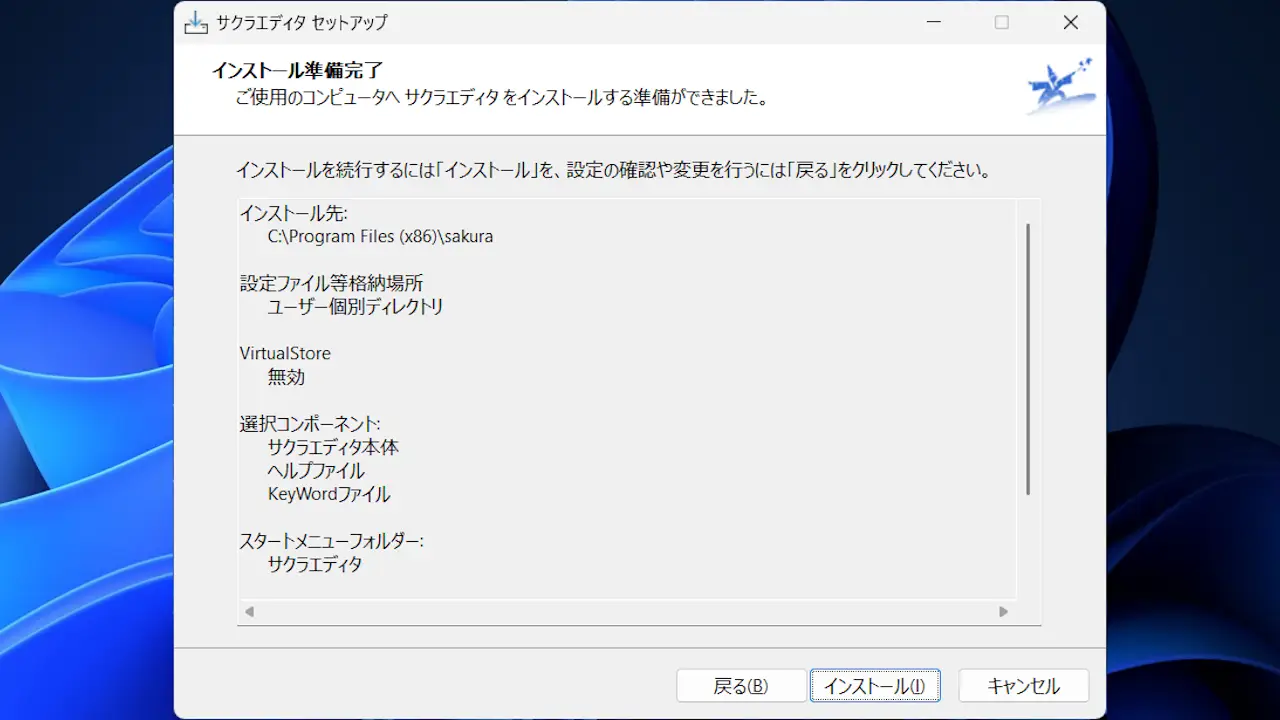Click the Sakura Editor logo image
Screen dimensions: 1280x720
pos(1060,87)
